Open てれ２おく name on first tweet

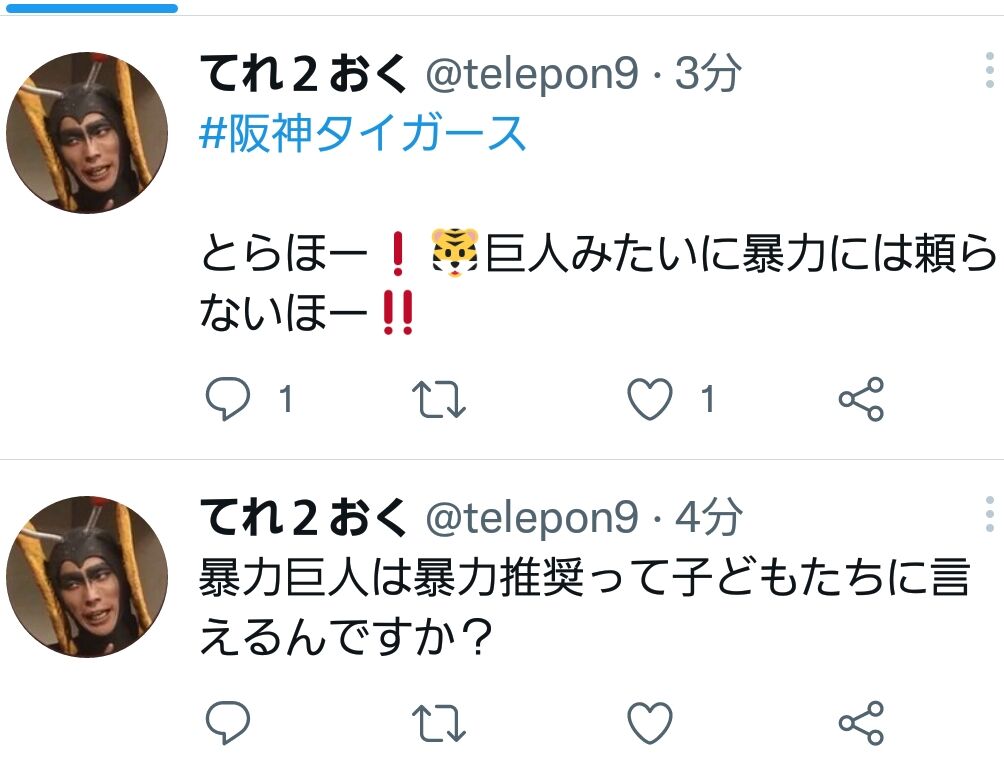pyautogui.click(x=304, y=73)
